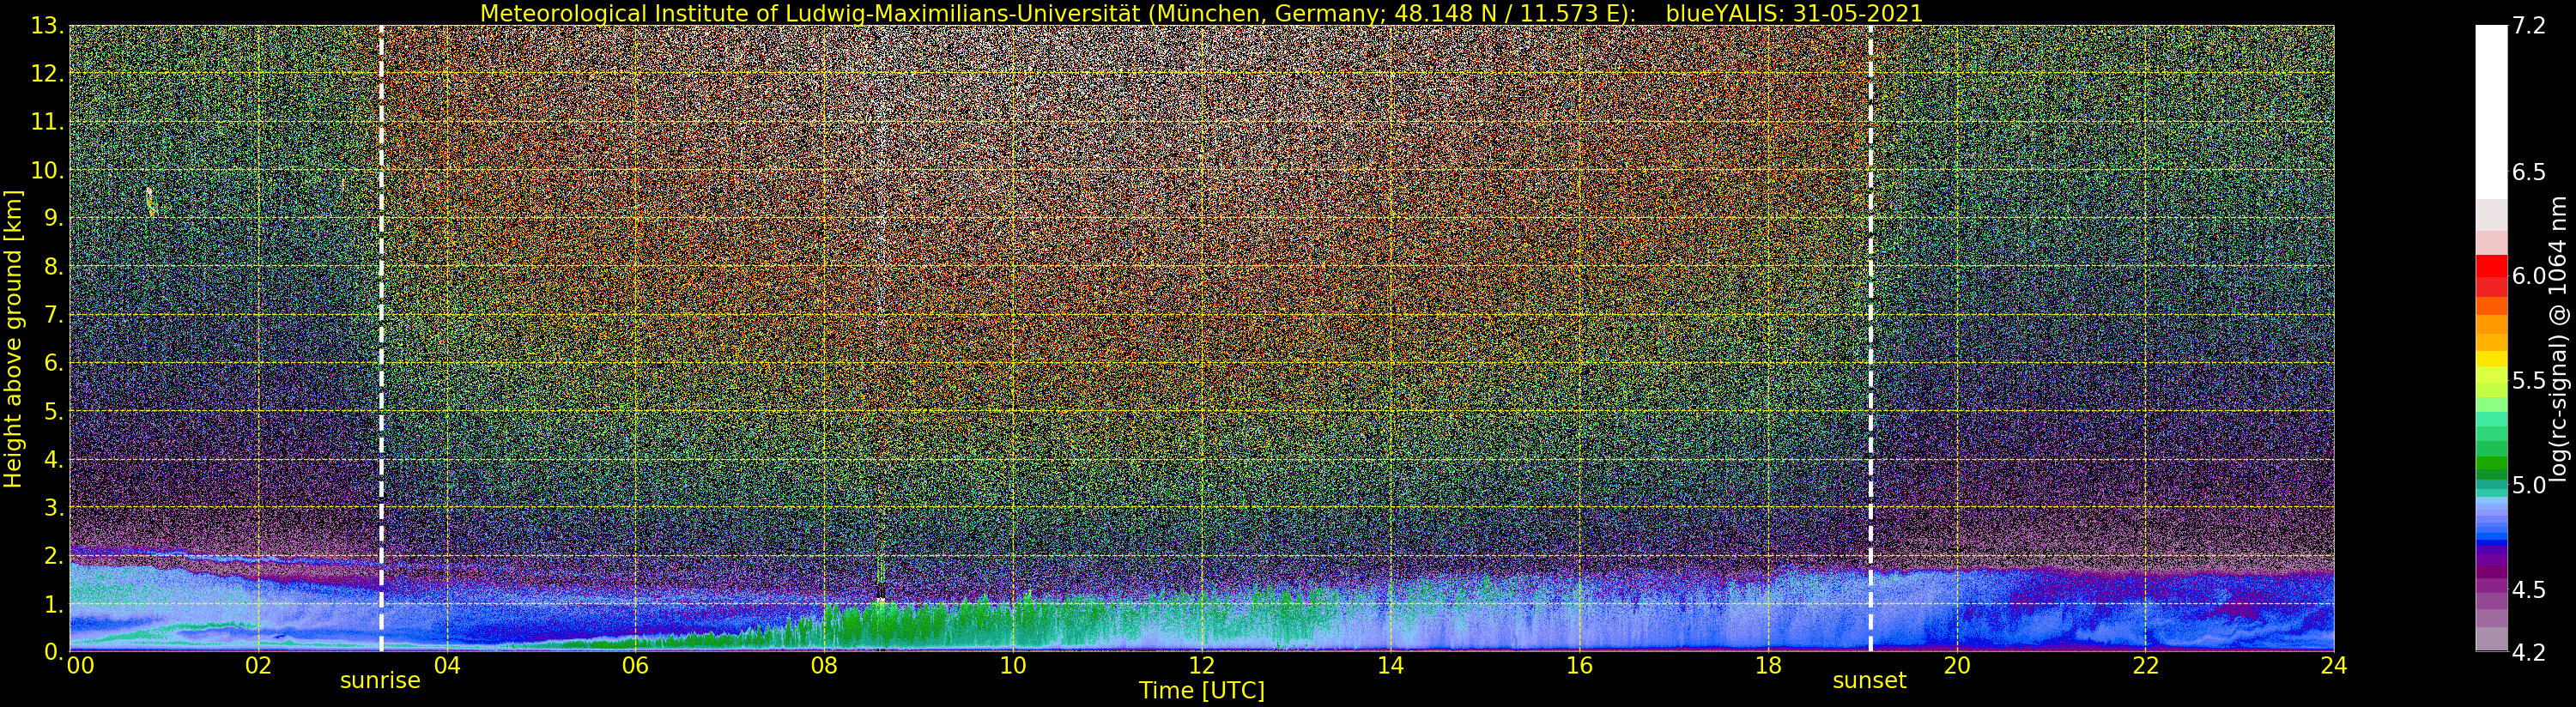Click the white dashed sunset marker line
2576x707 pixels.
pyautogui.click(x=1870, y=338)
